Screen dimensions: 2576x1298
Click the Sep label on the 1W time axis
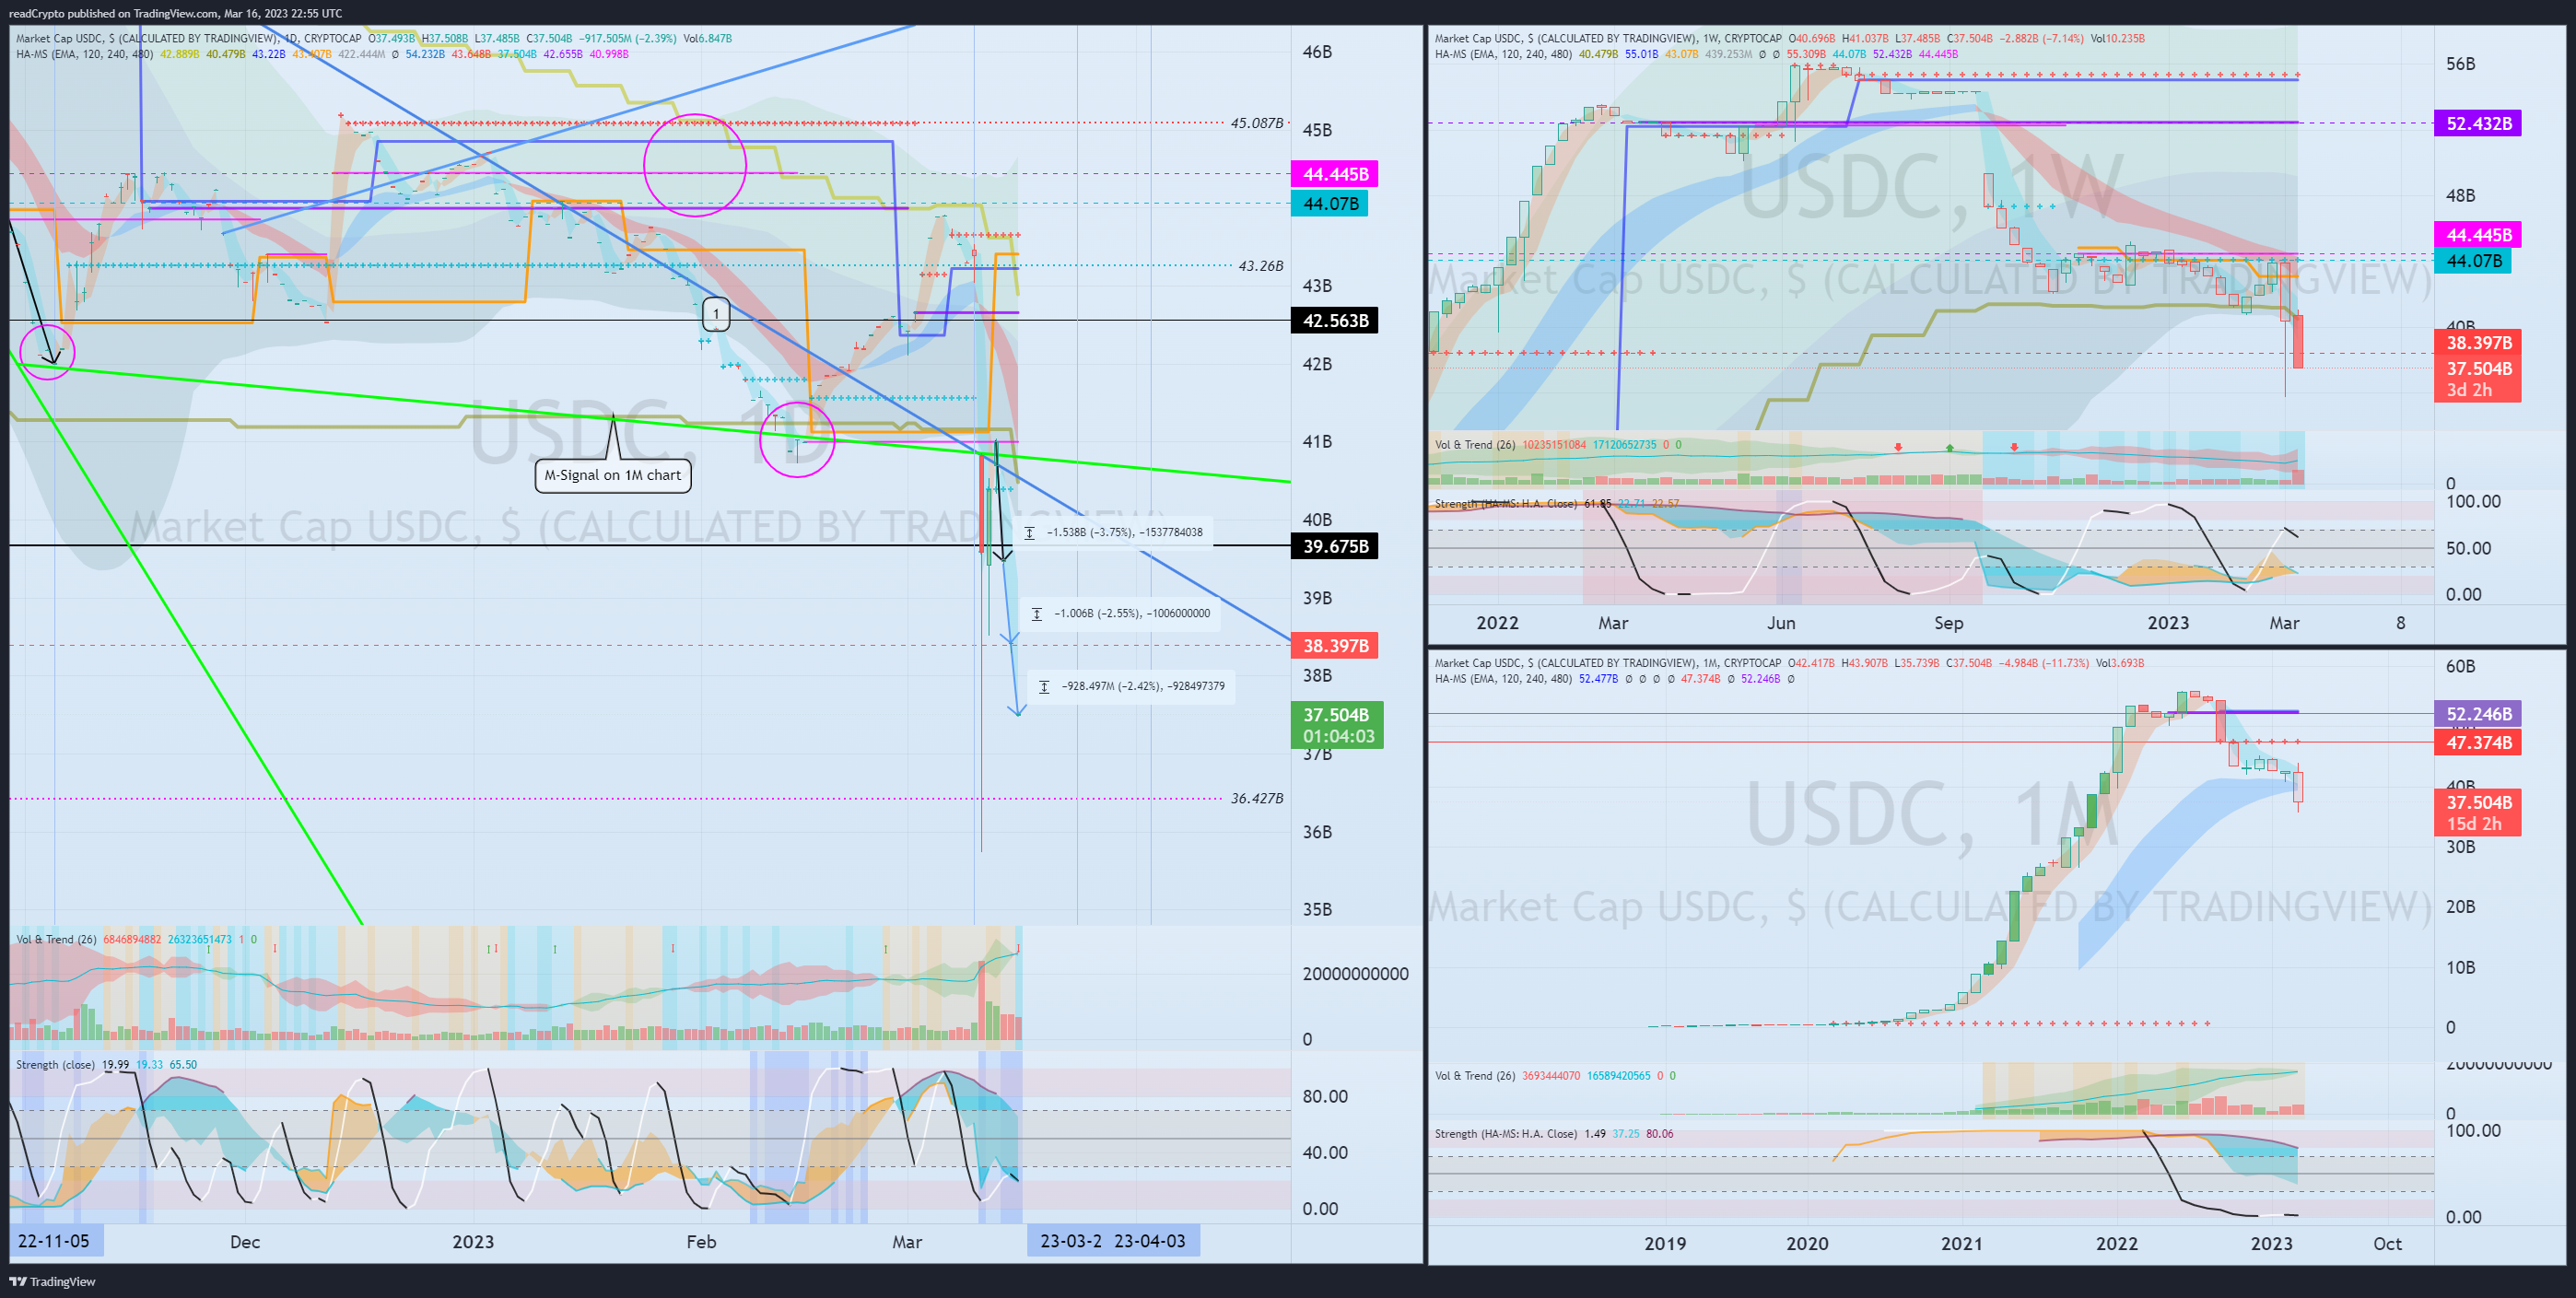pos(1948,623)
